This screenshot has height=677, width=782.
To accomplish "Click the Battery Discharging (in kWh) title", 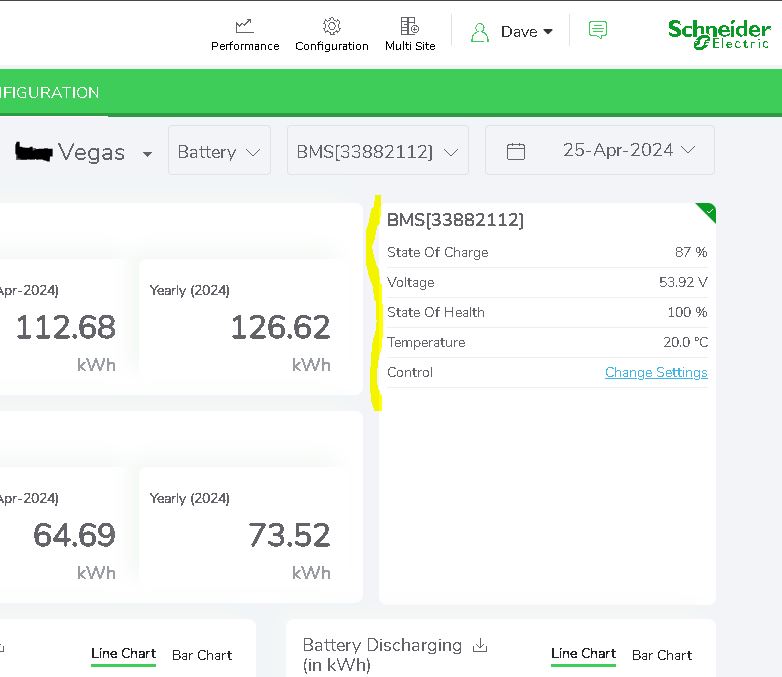I will point(382,655).
